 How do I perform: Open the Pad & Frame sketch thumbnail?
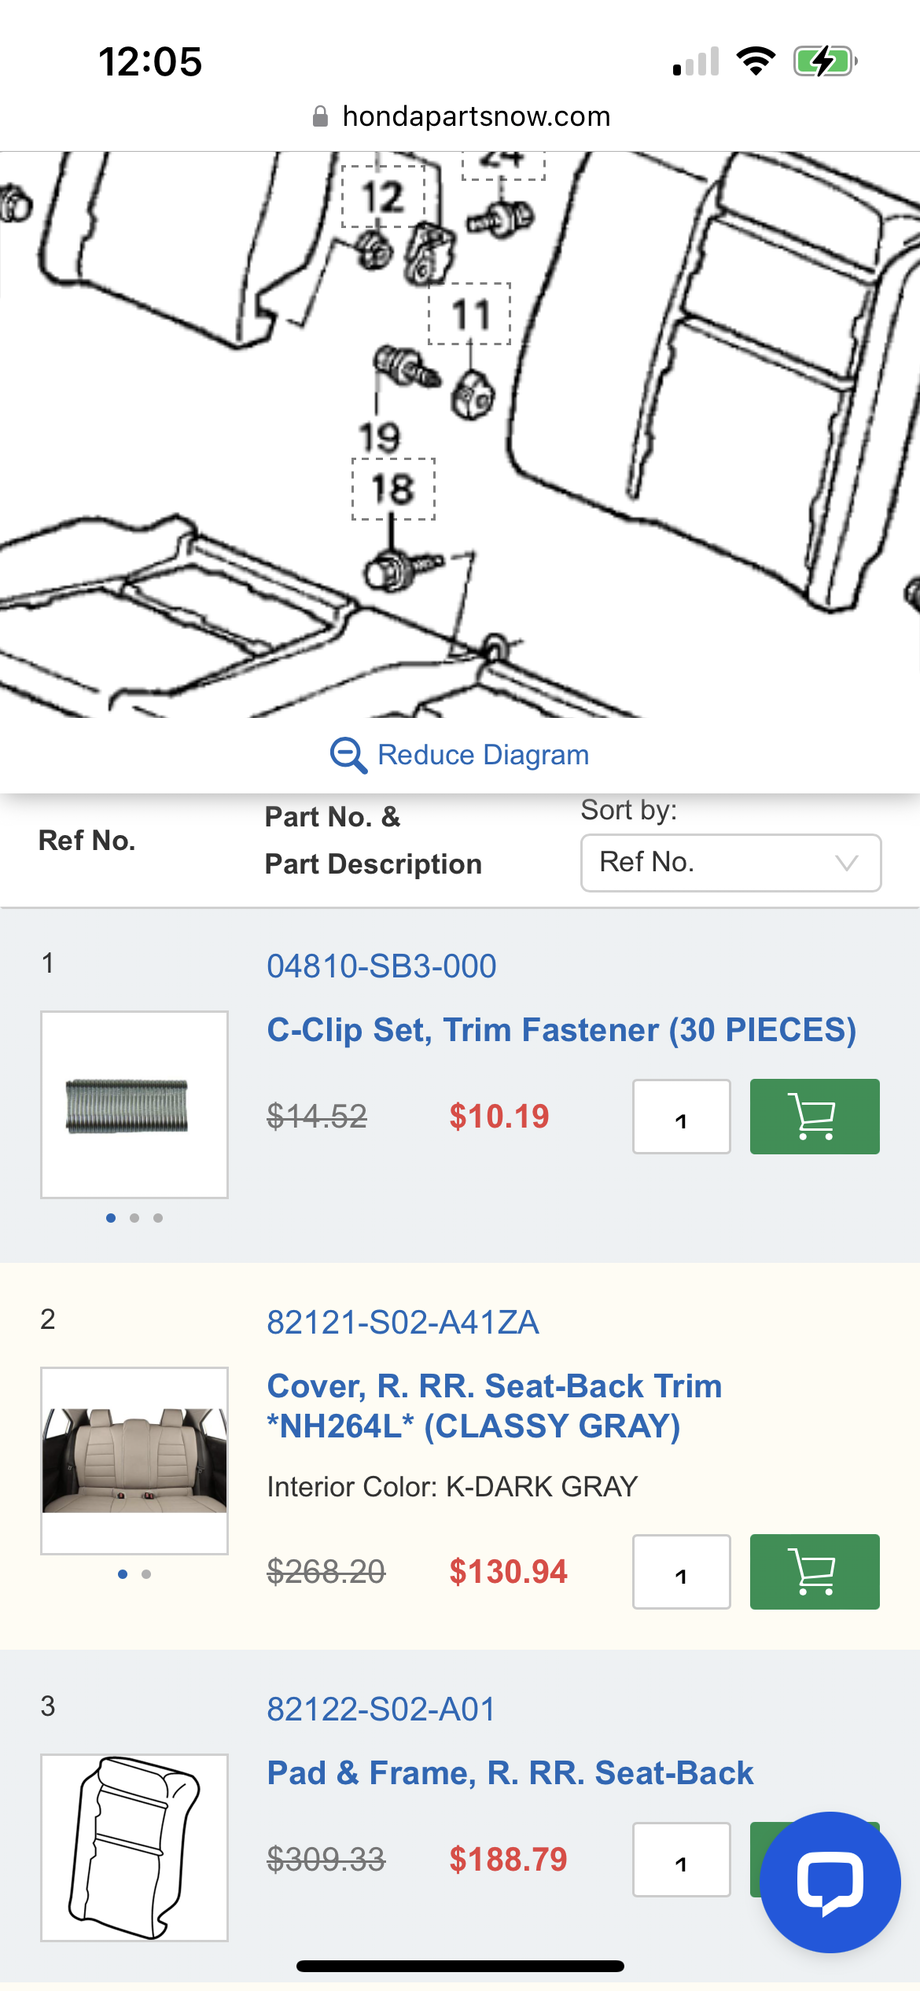point(134,1847)
